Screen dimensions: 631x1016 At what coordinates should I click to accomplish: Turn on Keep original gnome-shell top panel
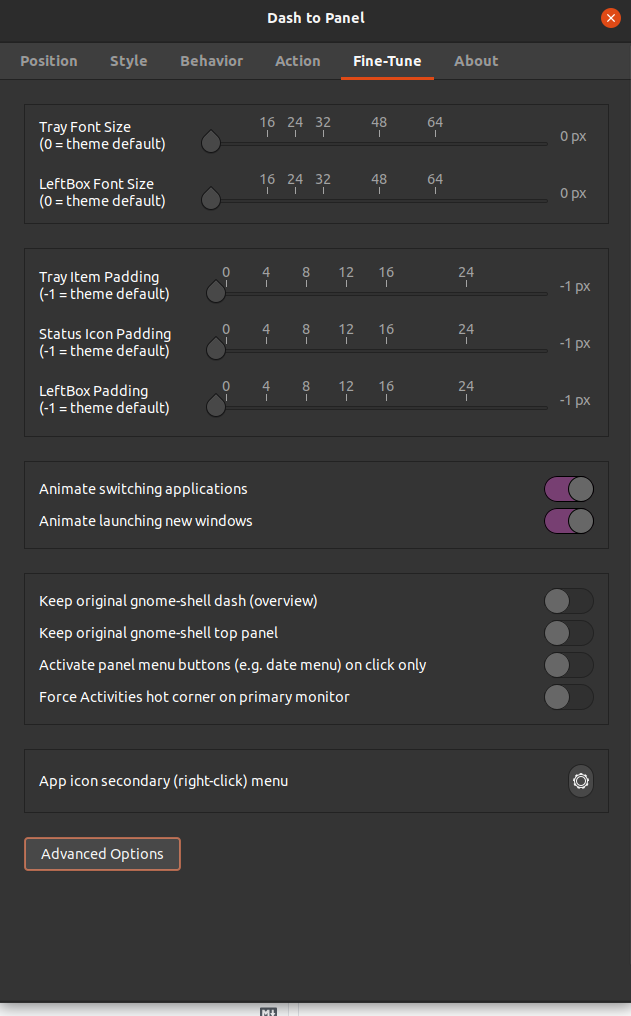569,633
